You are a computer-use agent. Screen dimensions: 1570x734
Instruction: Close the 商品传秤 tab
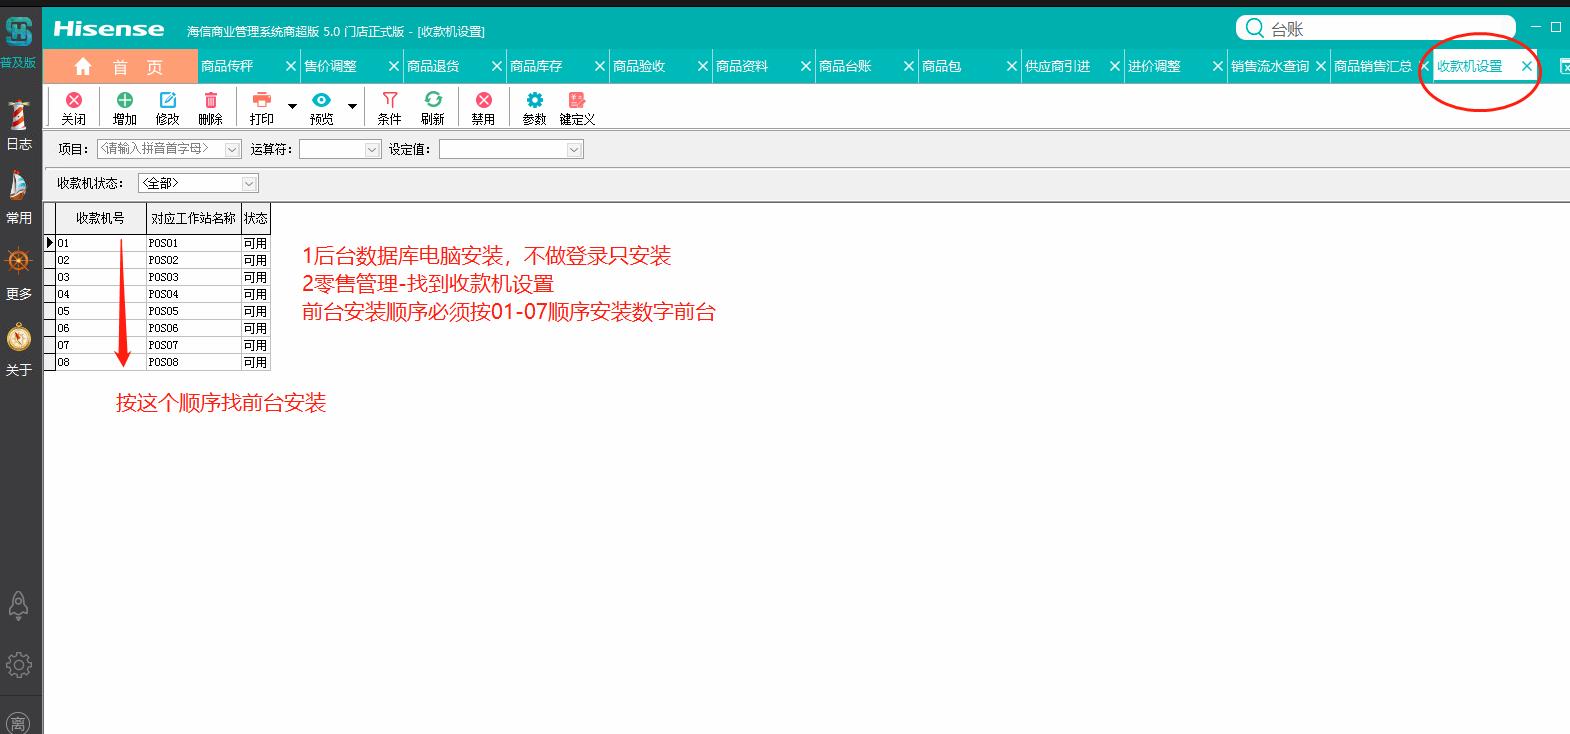point(291,66)
